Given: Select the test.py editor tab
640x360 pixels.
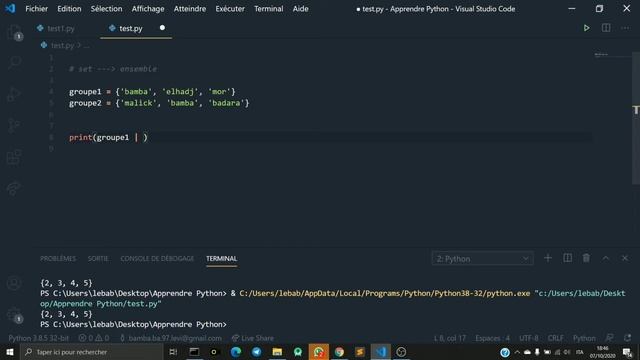Looking at the screenshot, I should click(x=131, y=29).
